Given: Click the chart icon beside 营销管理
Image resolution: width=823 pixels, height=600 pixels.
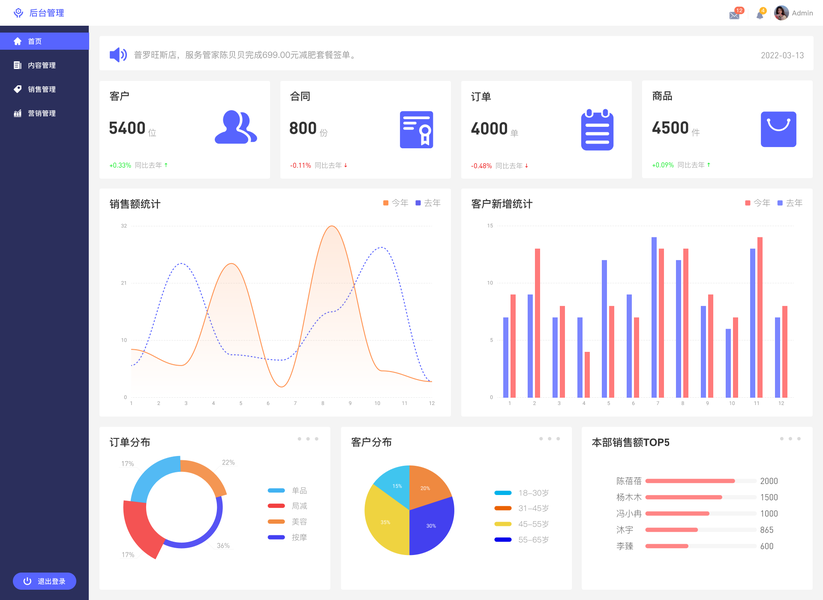Looking at the screenshot, I should tap(17, 113).
